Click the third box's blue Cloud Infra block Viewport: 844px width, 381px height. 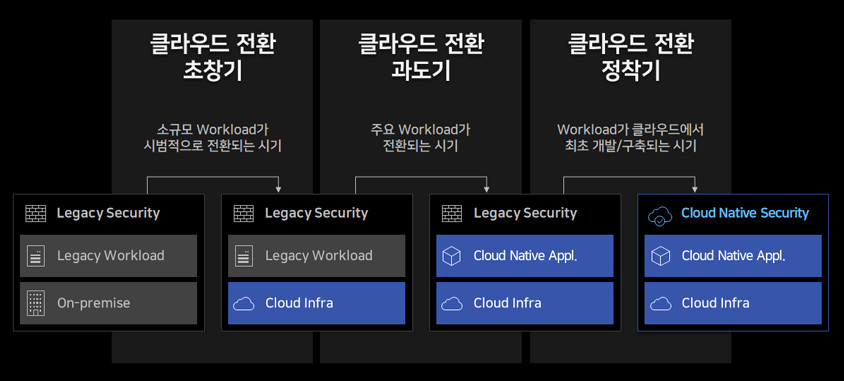click(x=525, y=303)
